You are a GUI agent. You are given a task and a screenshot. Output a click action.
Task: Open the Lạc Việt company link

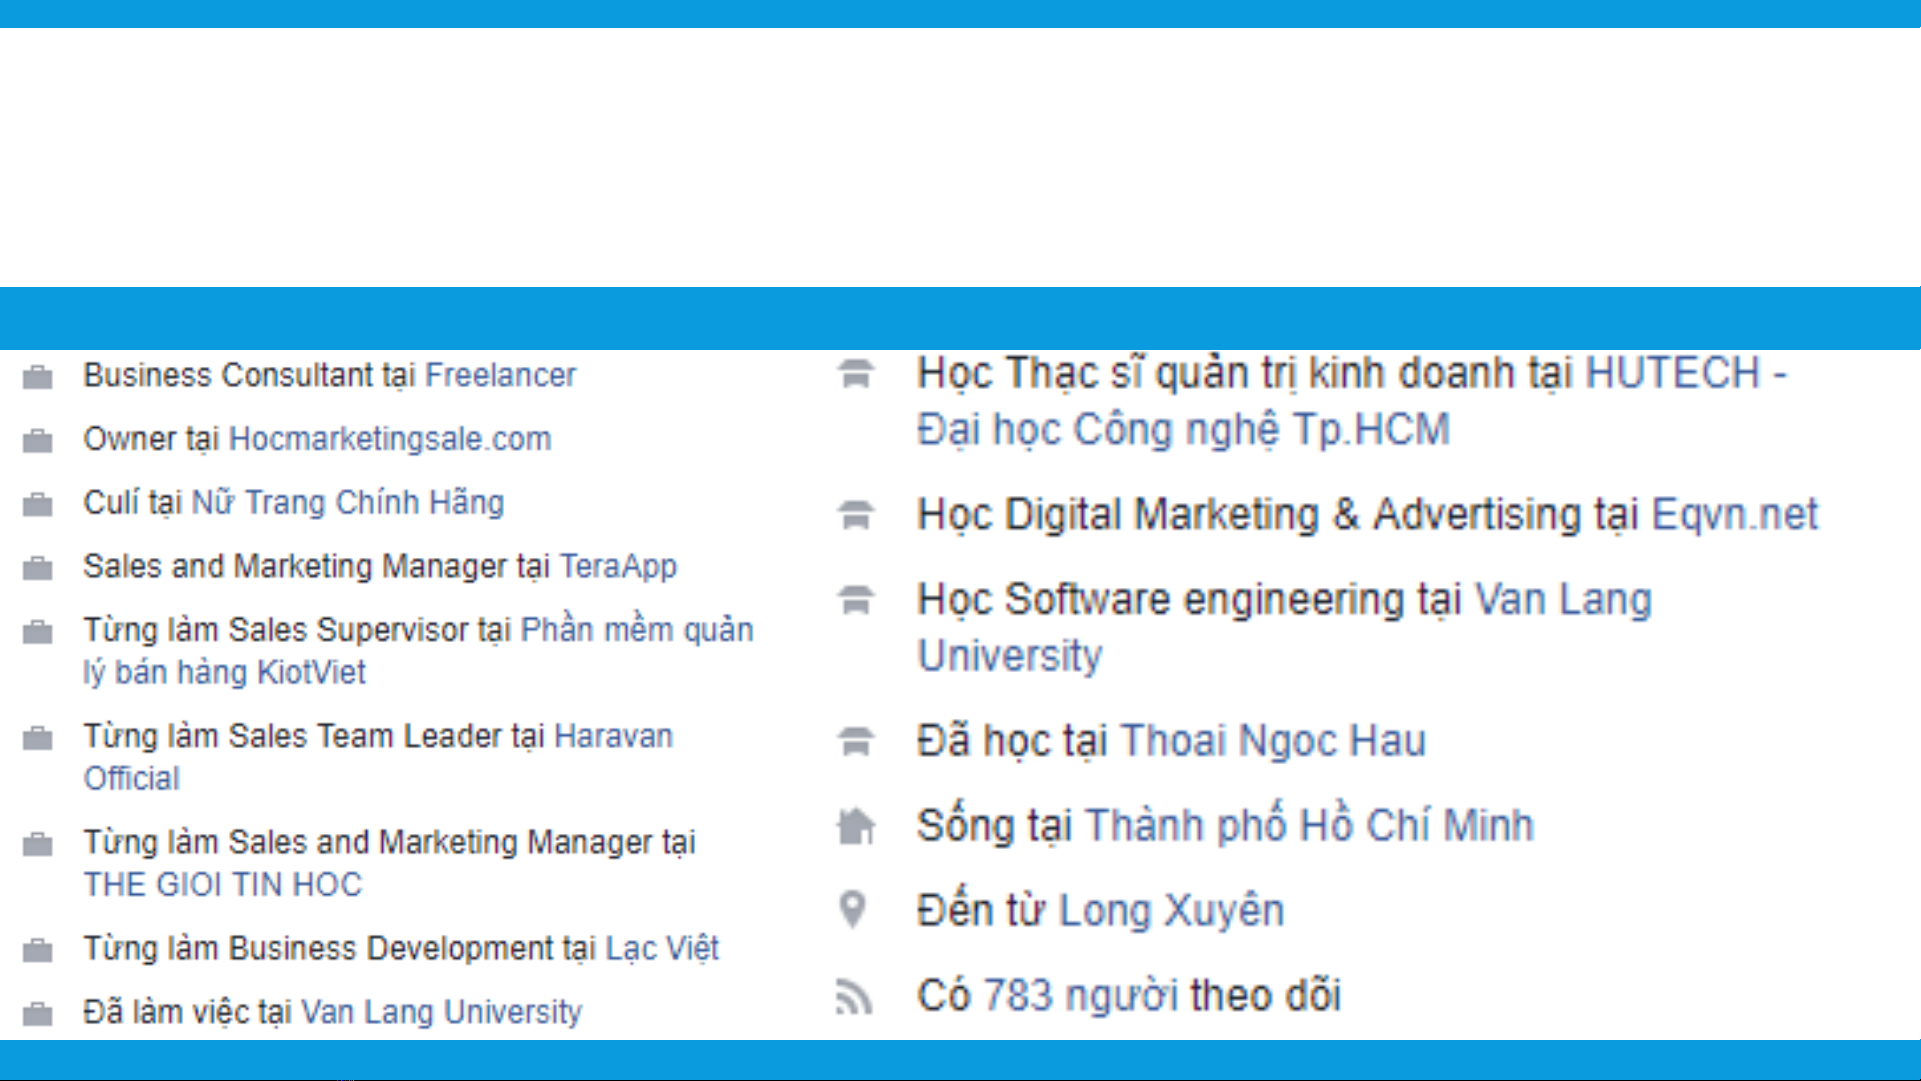click(x=662, y=948)
